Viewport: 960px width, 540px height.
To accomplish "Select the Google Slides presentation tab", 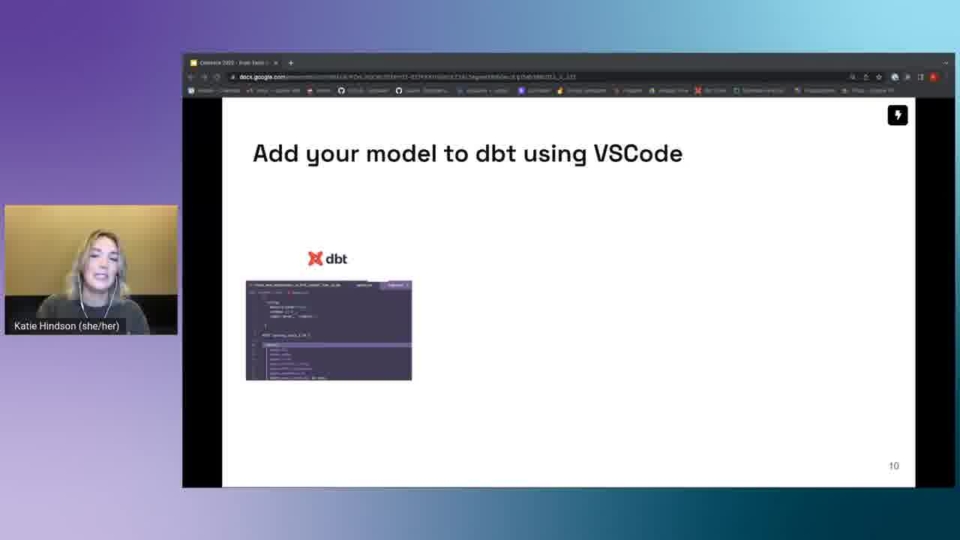I will [x=233, y=62].
